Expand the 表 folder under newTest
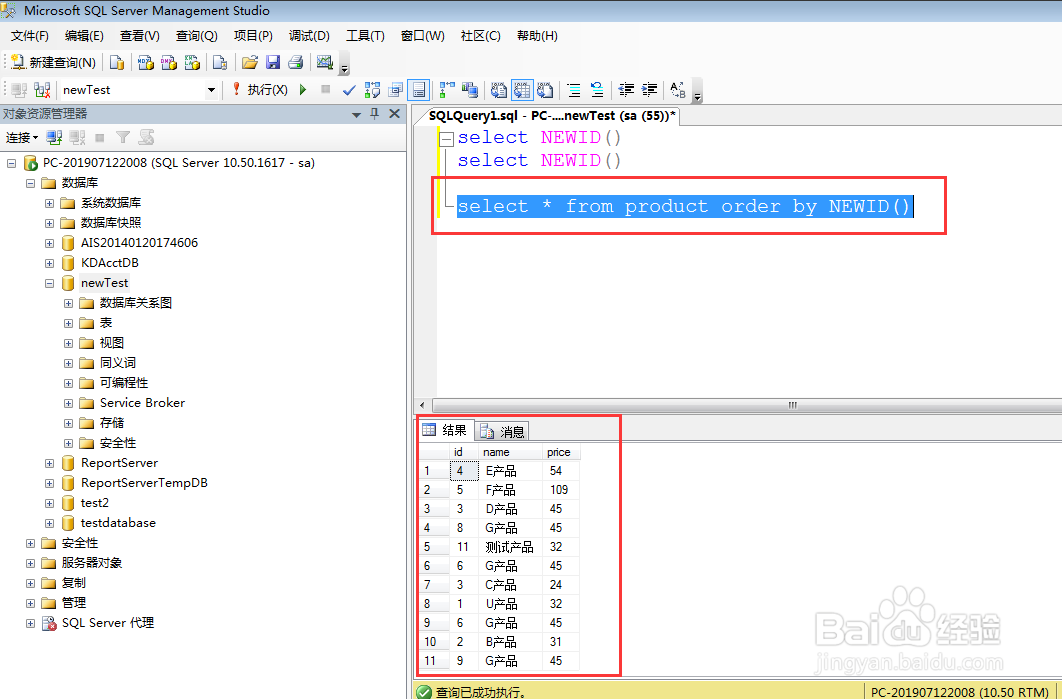The width and height of the screenshot is (1062, 699). [68, 323]
